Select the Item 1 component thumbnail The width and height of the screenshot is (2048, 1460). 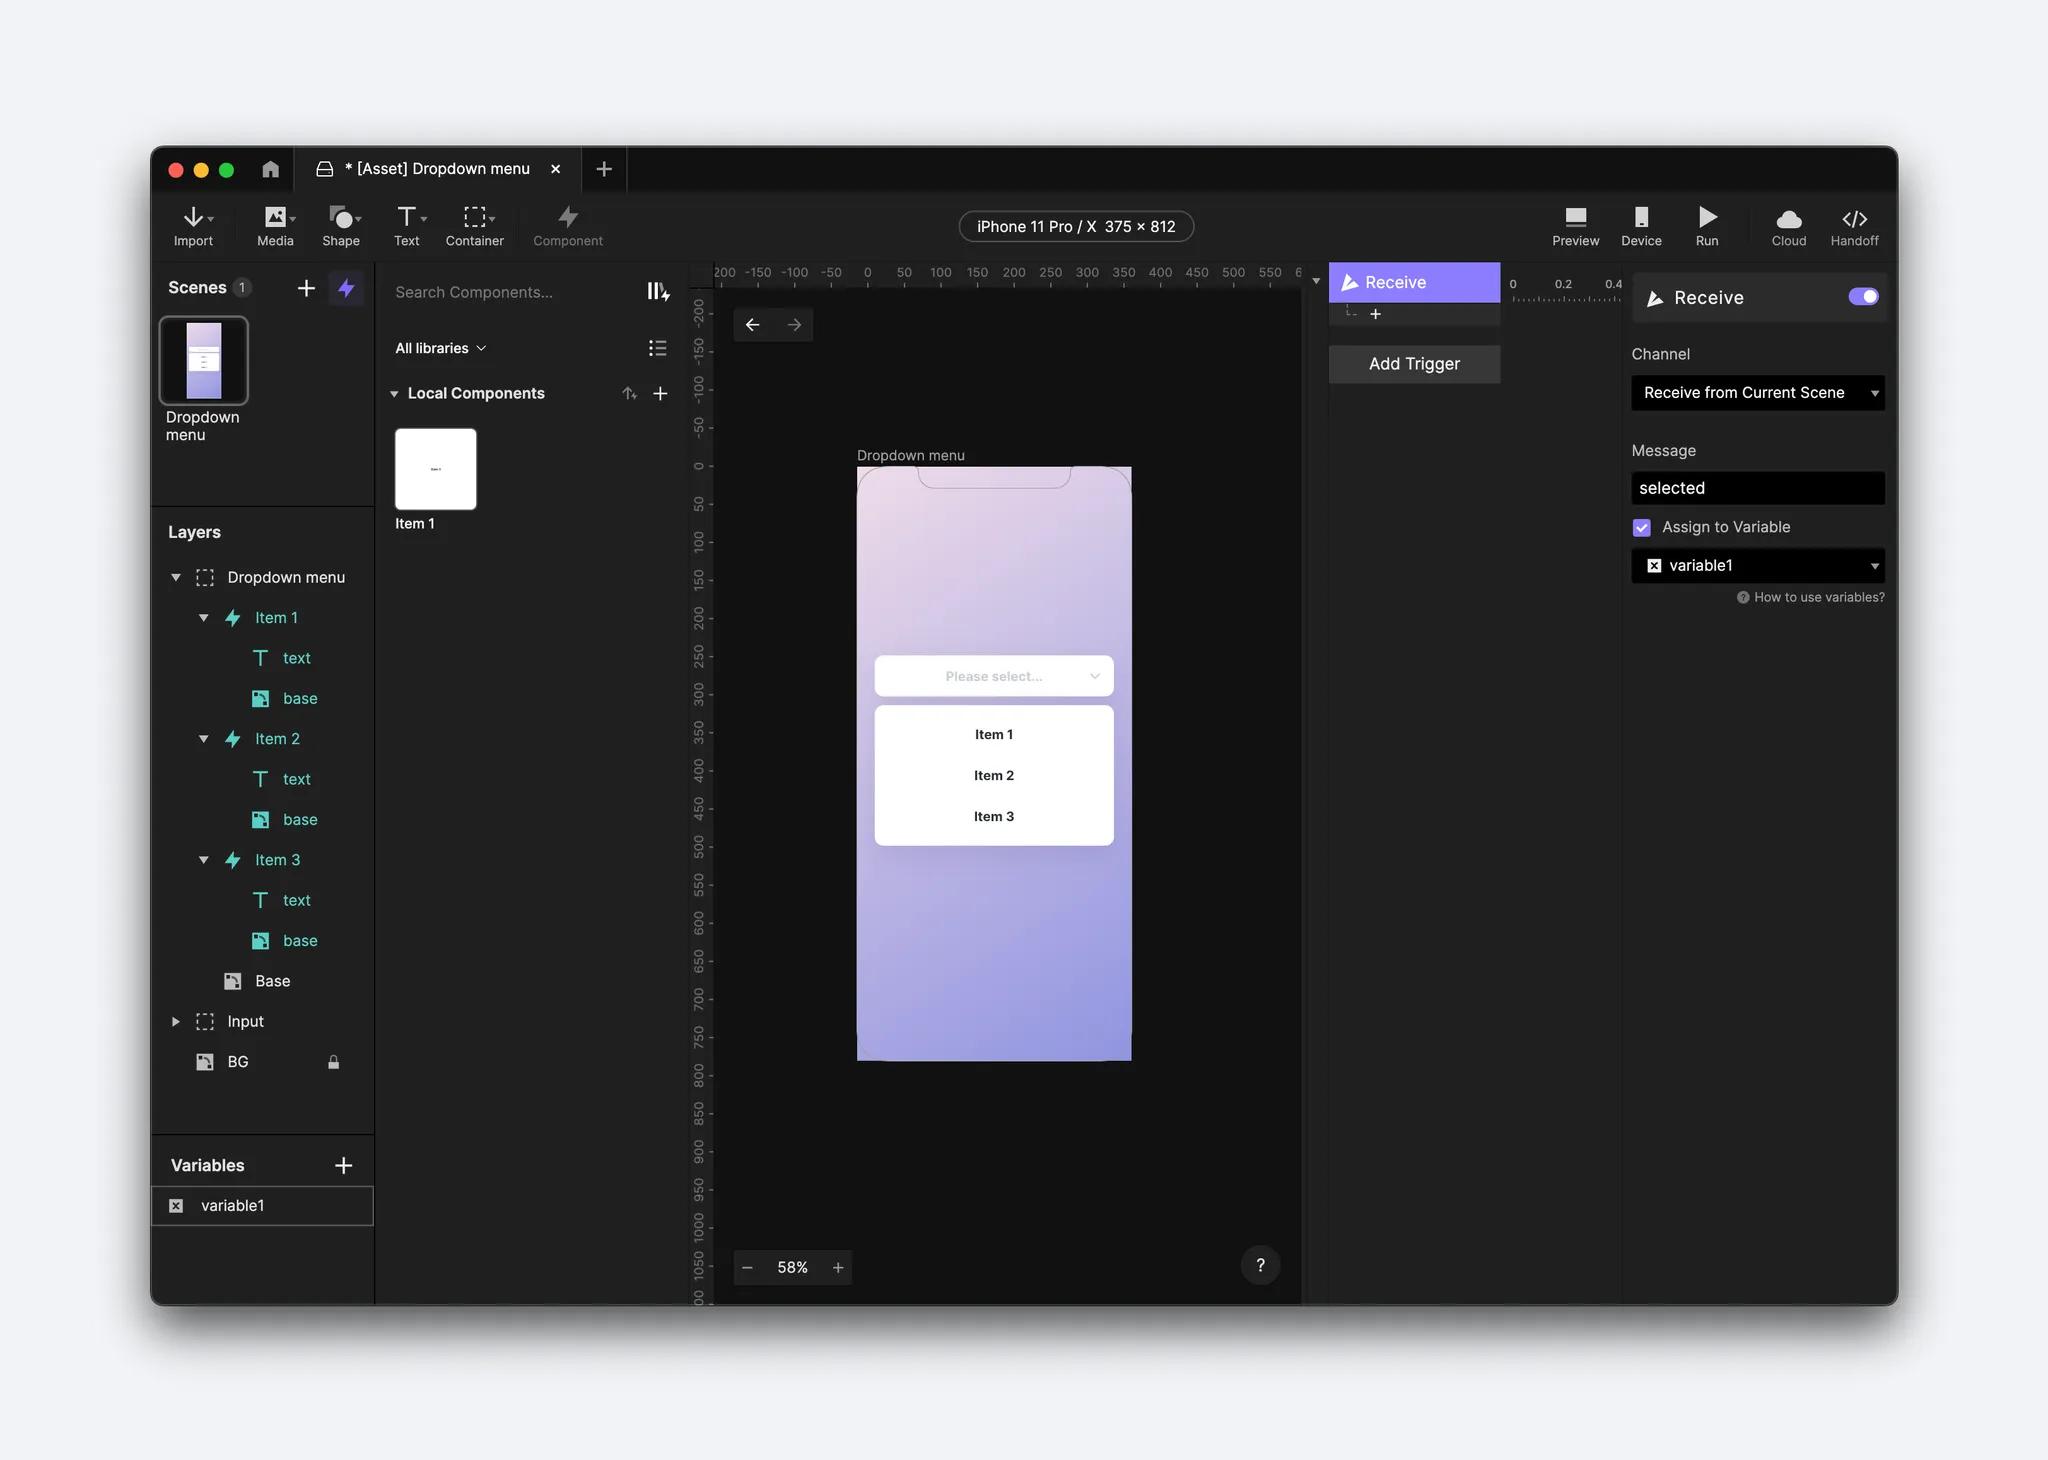click(x=436, y=469)
